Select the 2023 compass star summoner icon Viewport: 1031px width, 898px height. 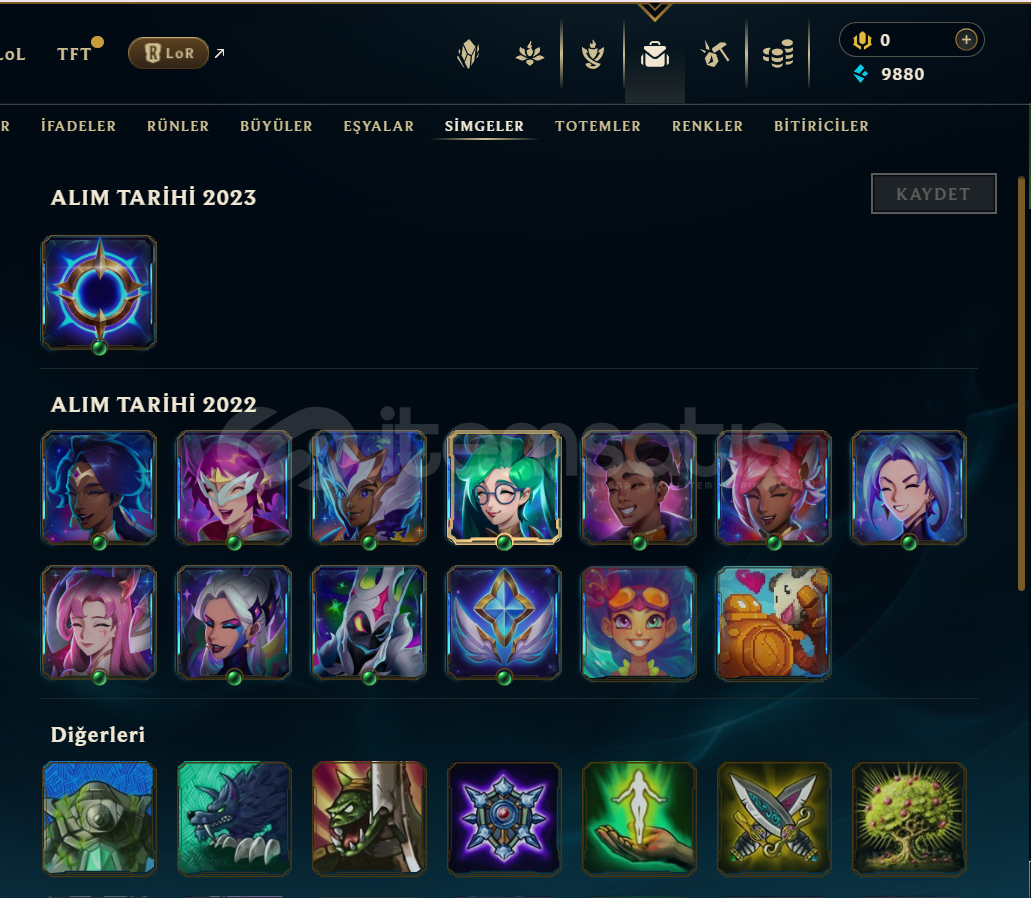[x=99, y=293]
